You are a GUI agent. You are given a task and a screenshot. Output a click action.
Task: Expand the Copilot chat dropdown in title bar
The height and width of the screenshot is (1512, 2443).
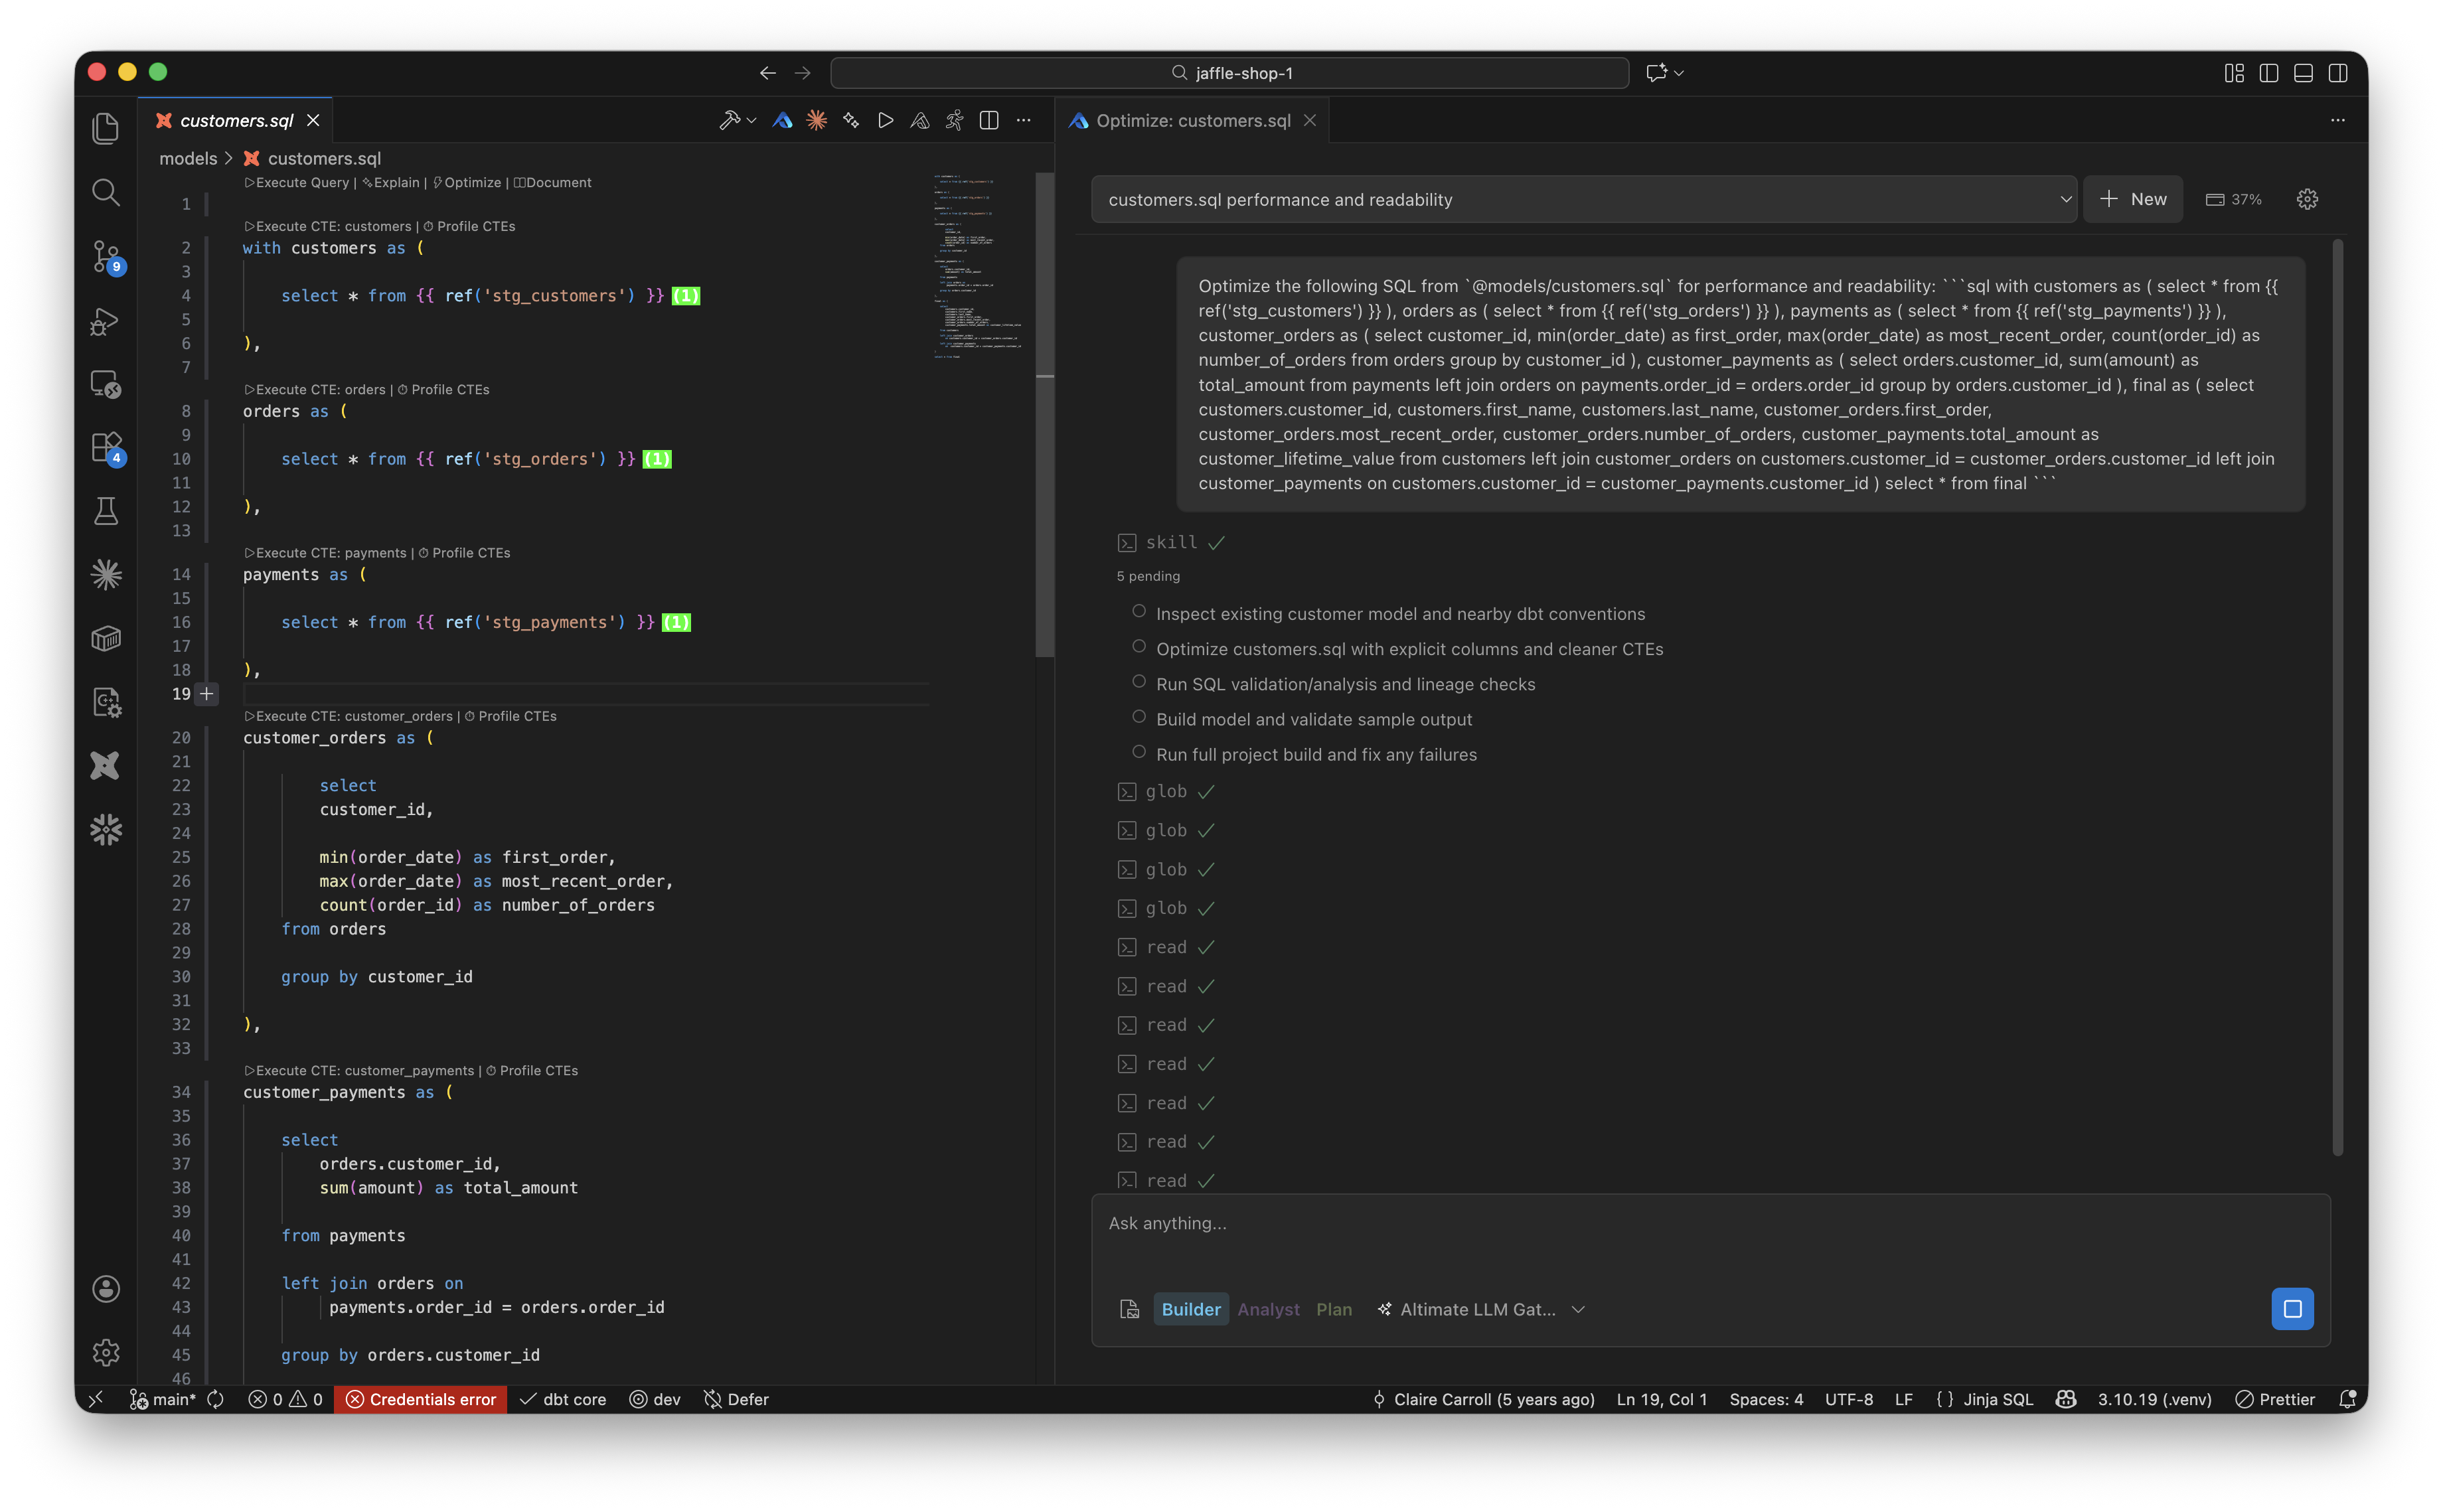1679,73
